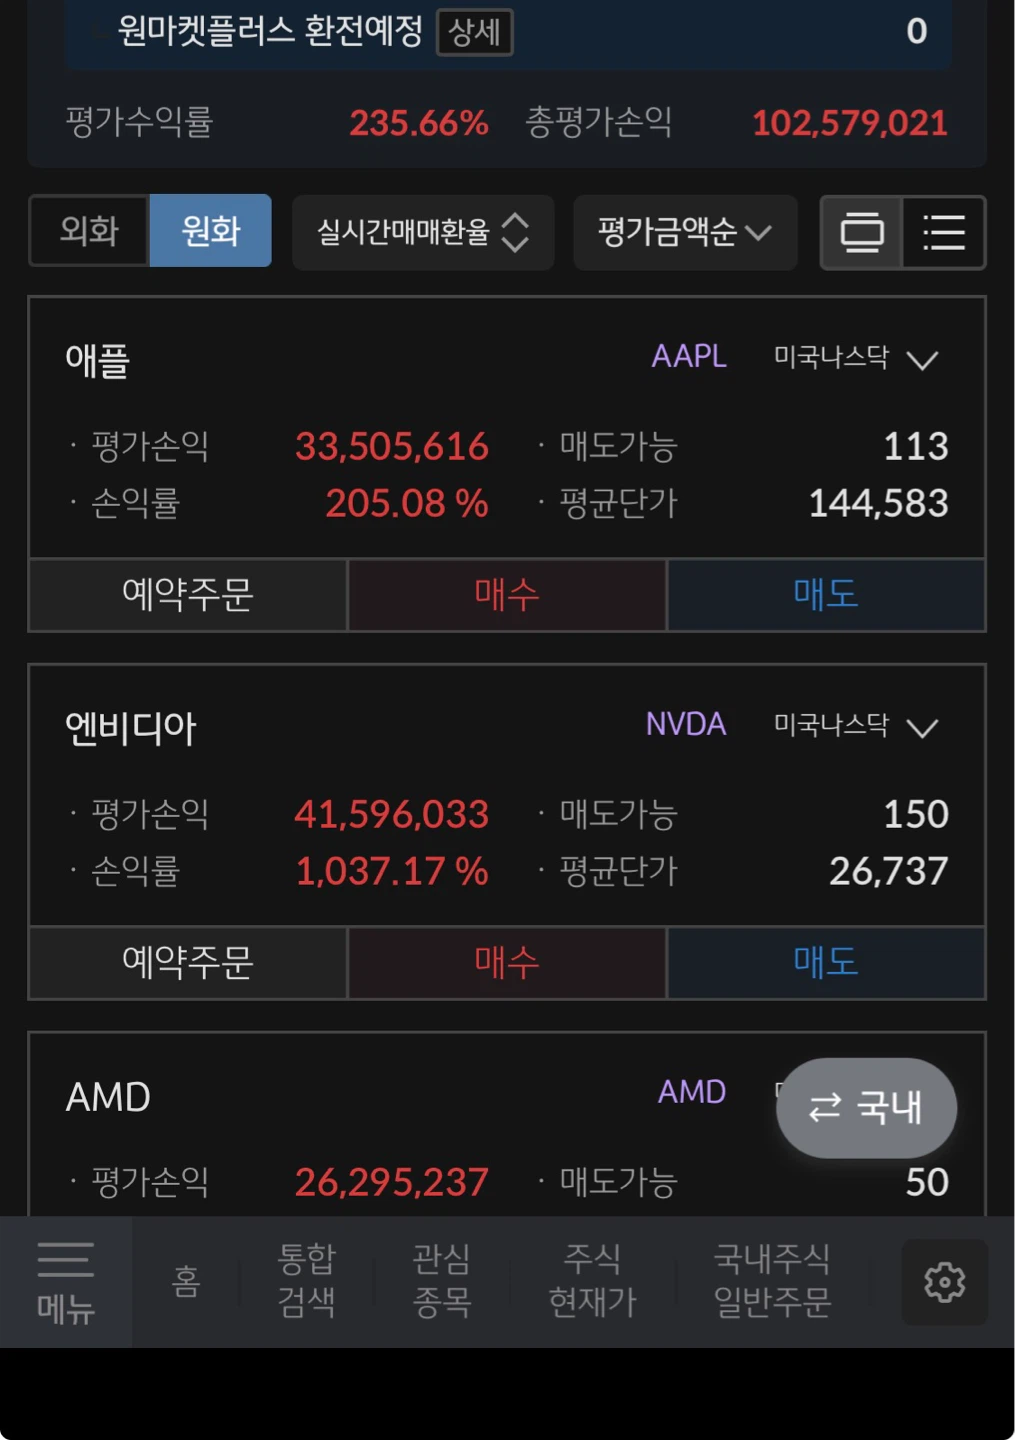The image size is (1015, 1440).
Task: Open the 메뉴 hamburger menu
Action: pos(66,1282)
